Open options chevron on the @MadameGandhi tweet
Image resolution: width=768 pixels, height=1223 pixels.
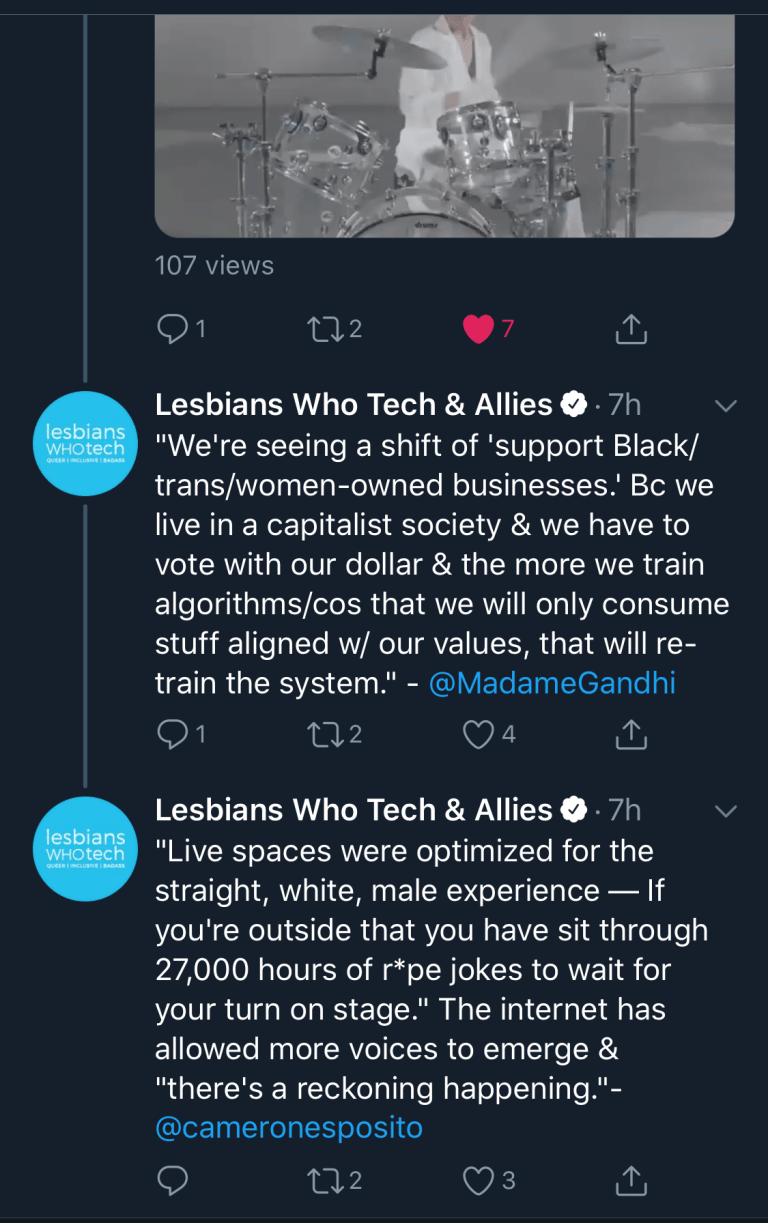(x=727, y=405)
